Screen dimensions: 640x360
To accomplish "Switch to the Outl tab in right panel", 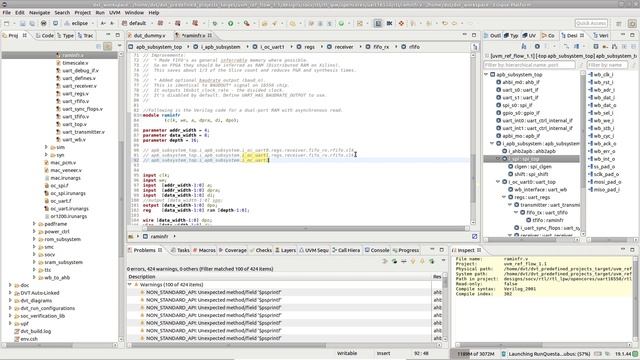I will pyautogui.click(x=492, y=36).
